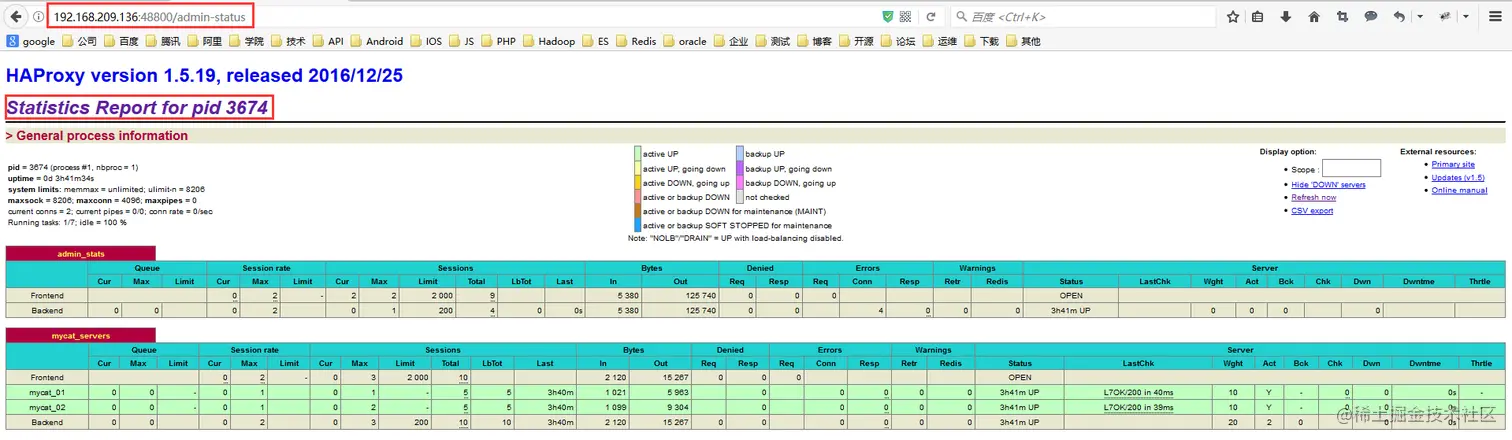Screen dimensions: 1512x440
Task: Go to the browser home icon
Action: coord(1314,17)
